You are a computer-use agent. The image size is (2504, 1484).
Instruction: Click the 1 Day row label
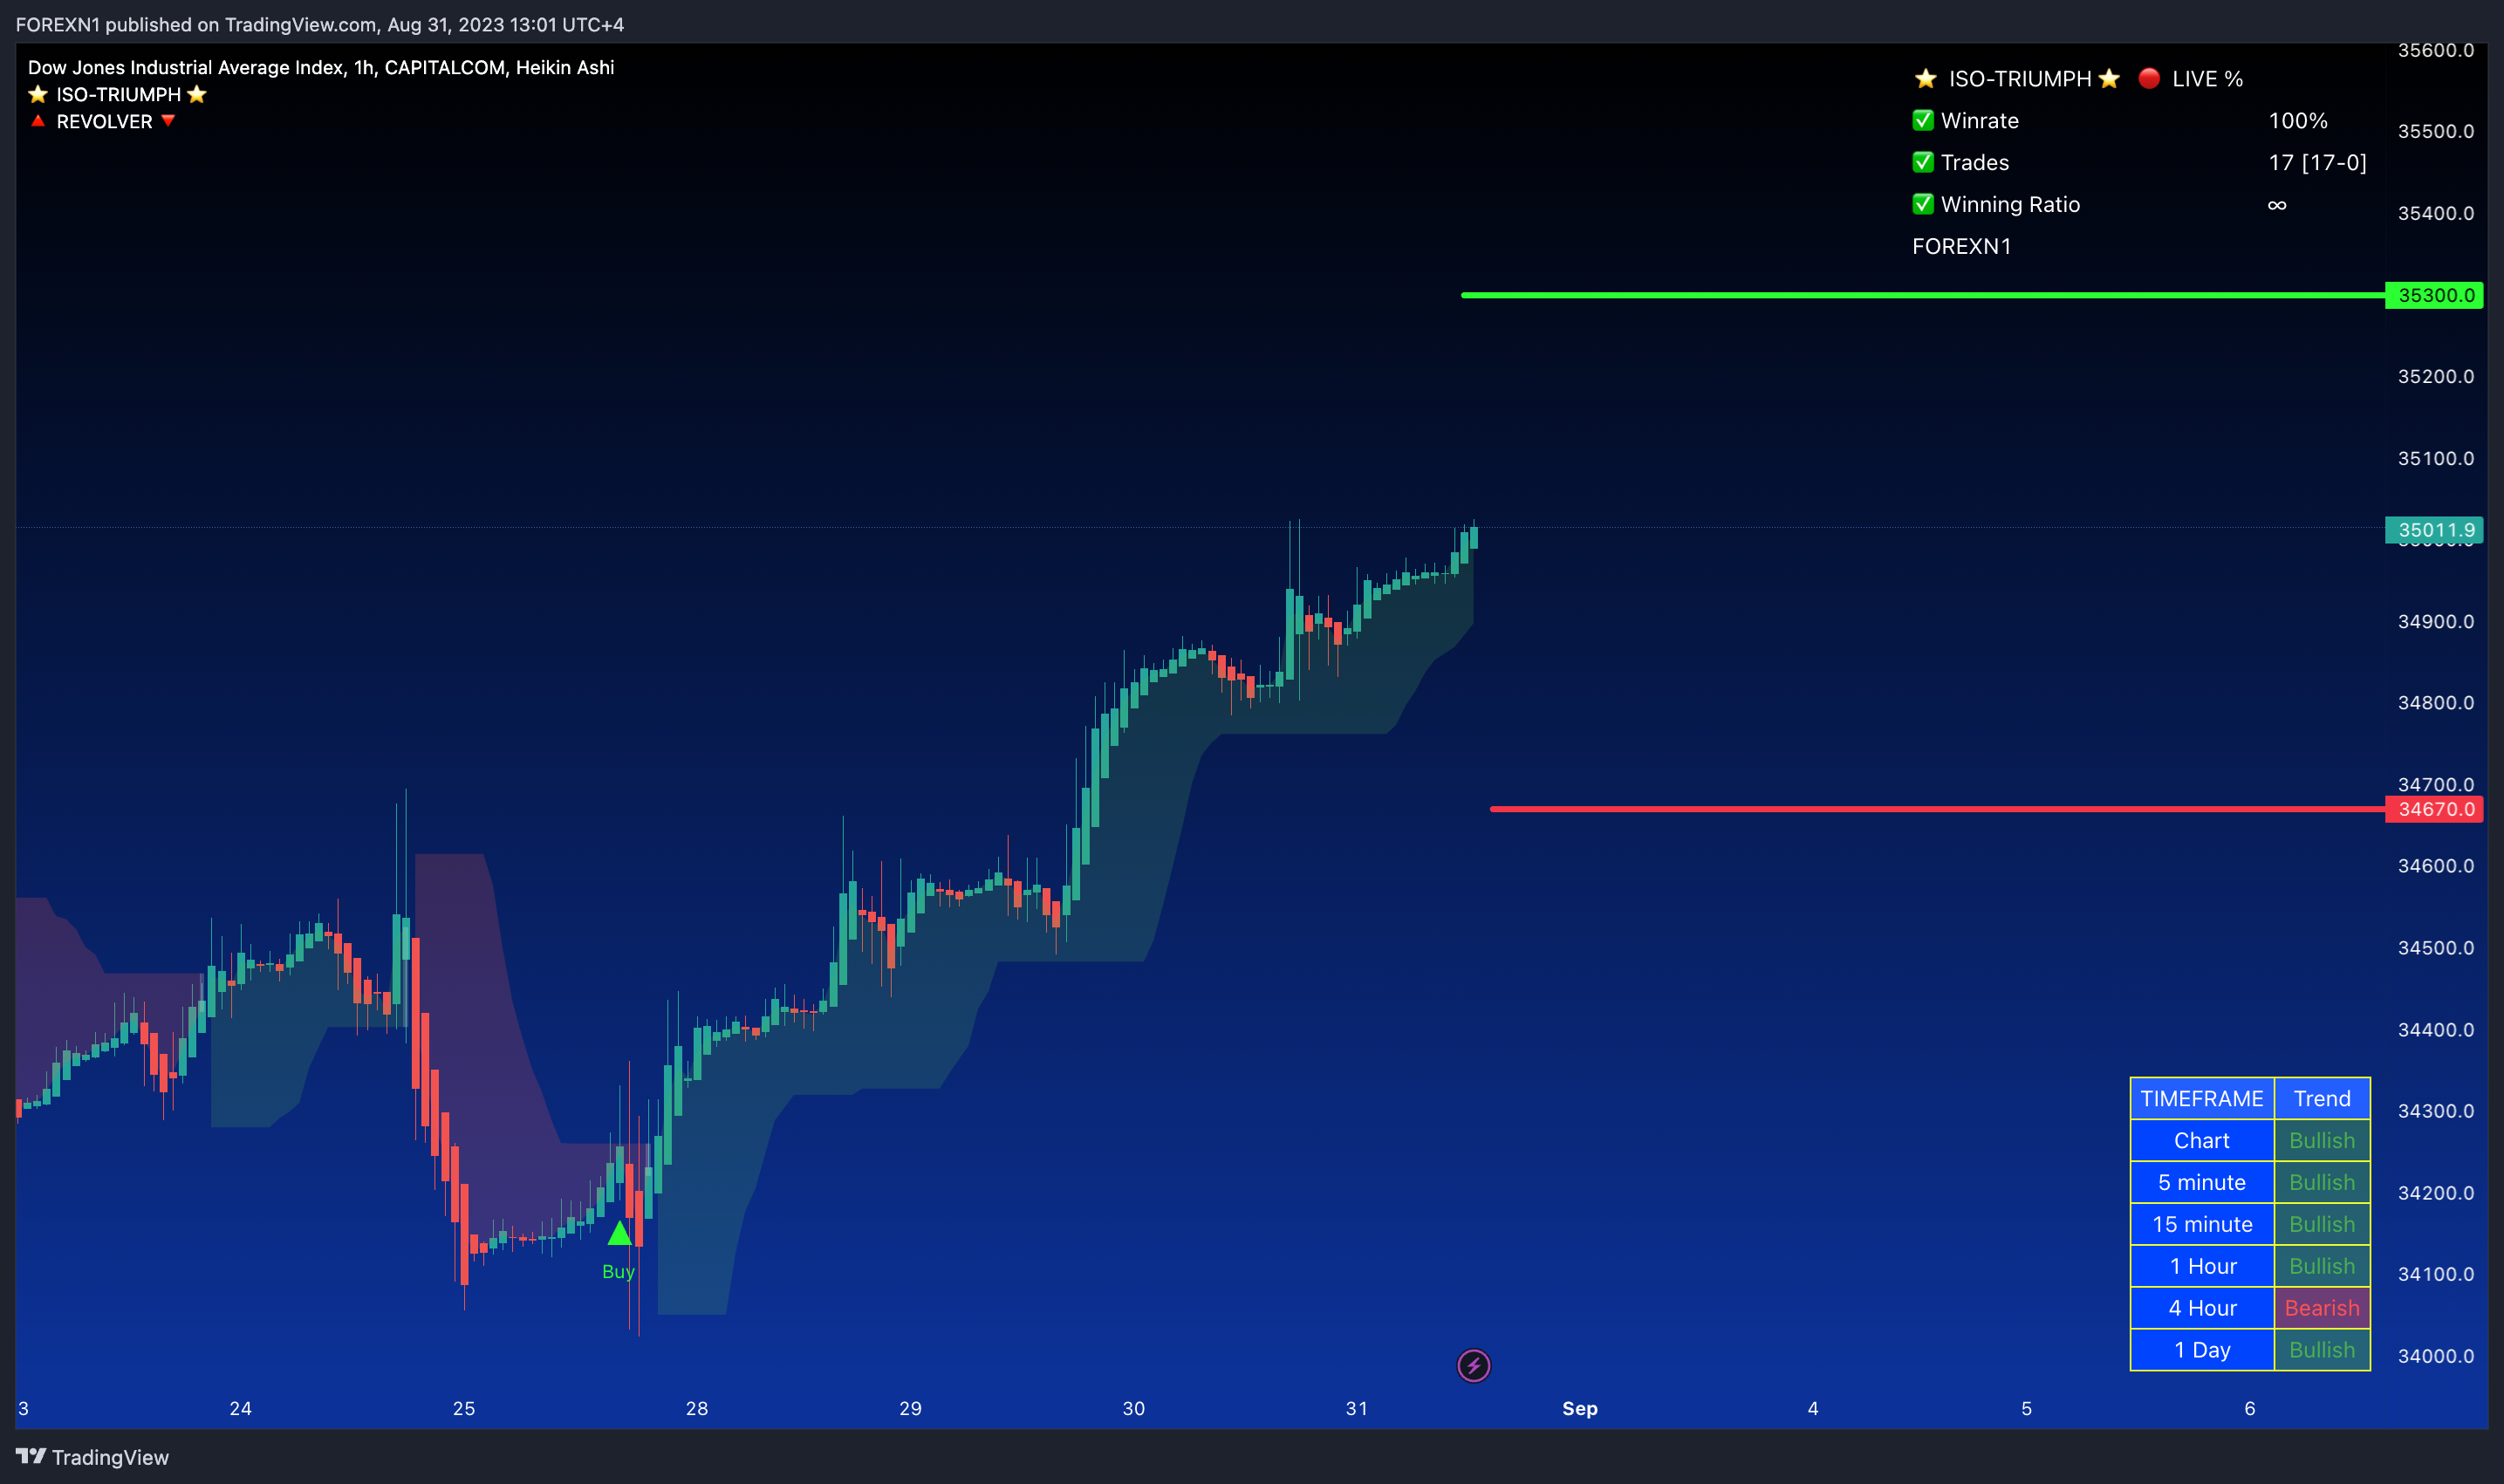[x=2202, y=1350]
